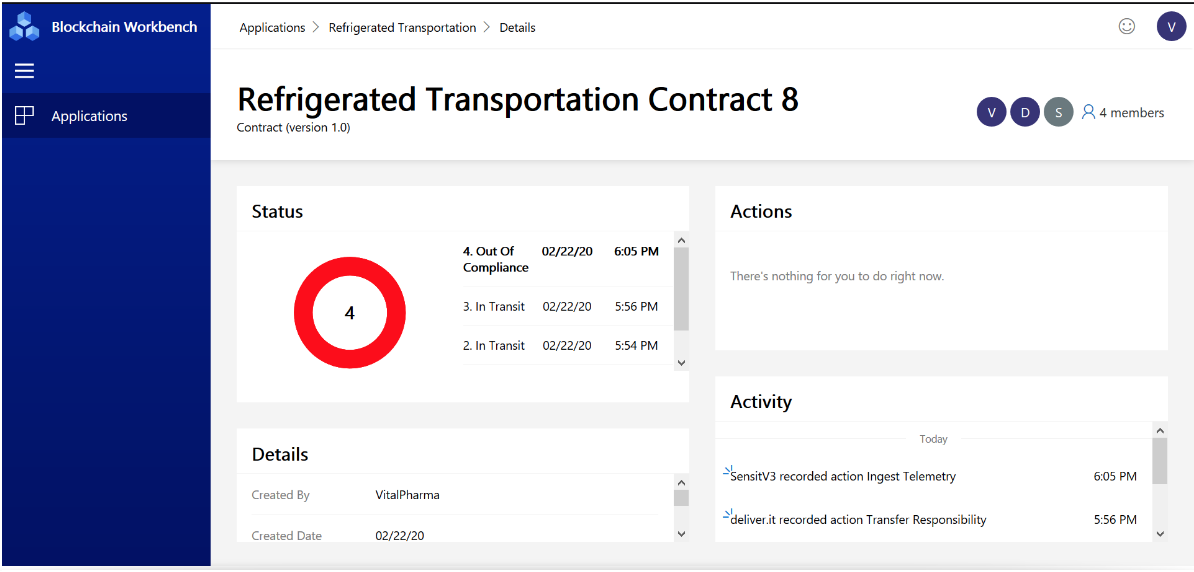
Task: Click the first purple member avatar V
Action: pos(991,113)
